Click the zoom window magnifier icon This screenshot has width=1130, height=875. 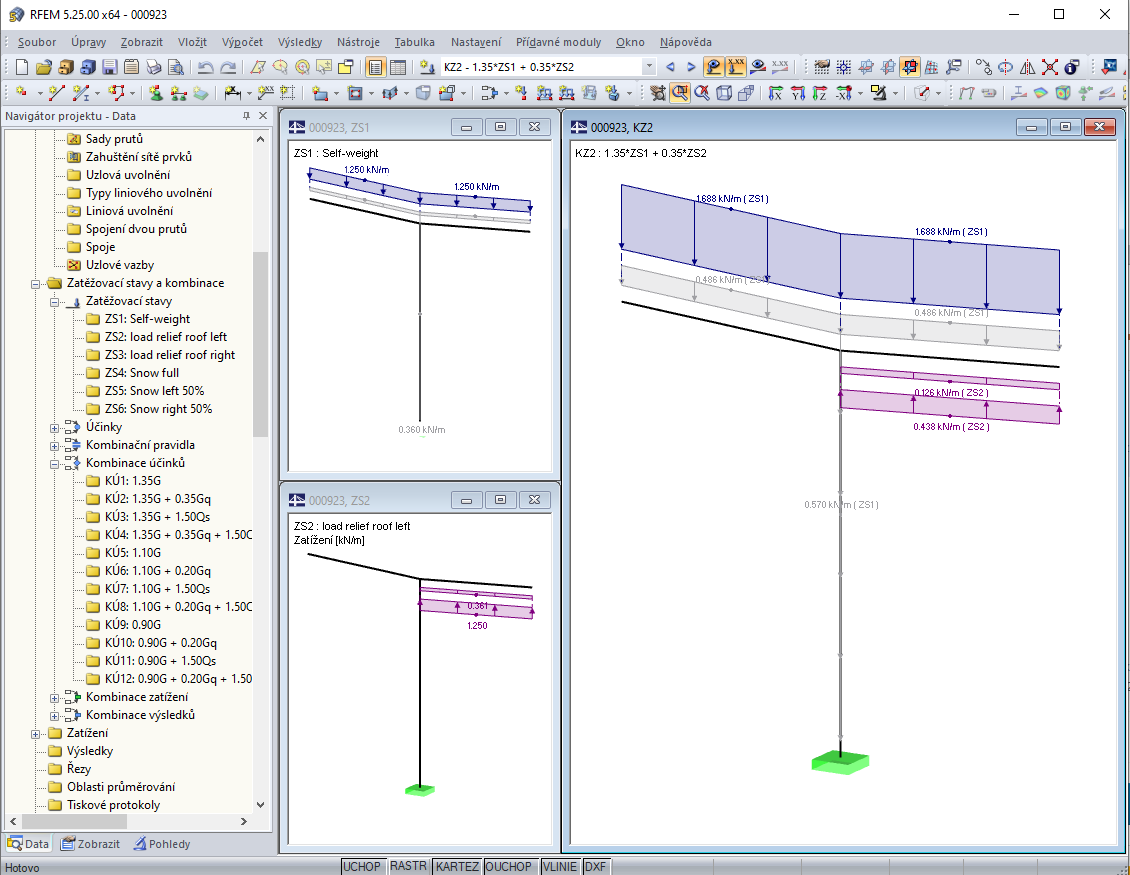click(x=680, y=92)
